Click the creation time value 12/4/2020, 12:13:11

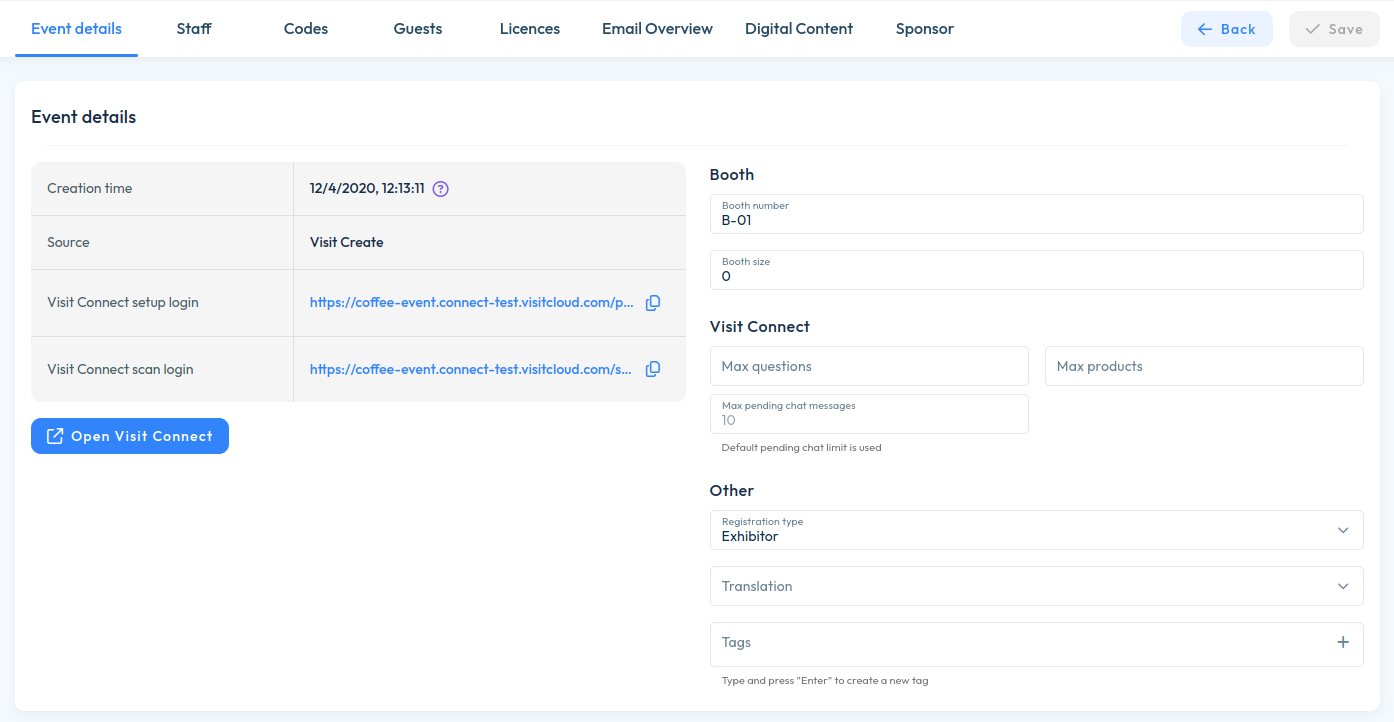pos(367,188)
